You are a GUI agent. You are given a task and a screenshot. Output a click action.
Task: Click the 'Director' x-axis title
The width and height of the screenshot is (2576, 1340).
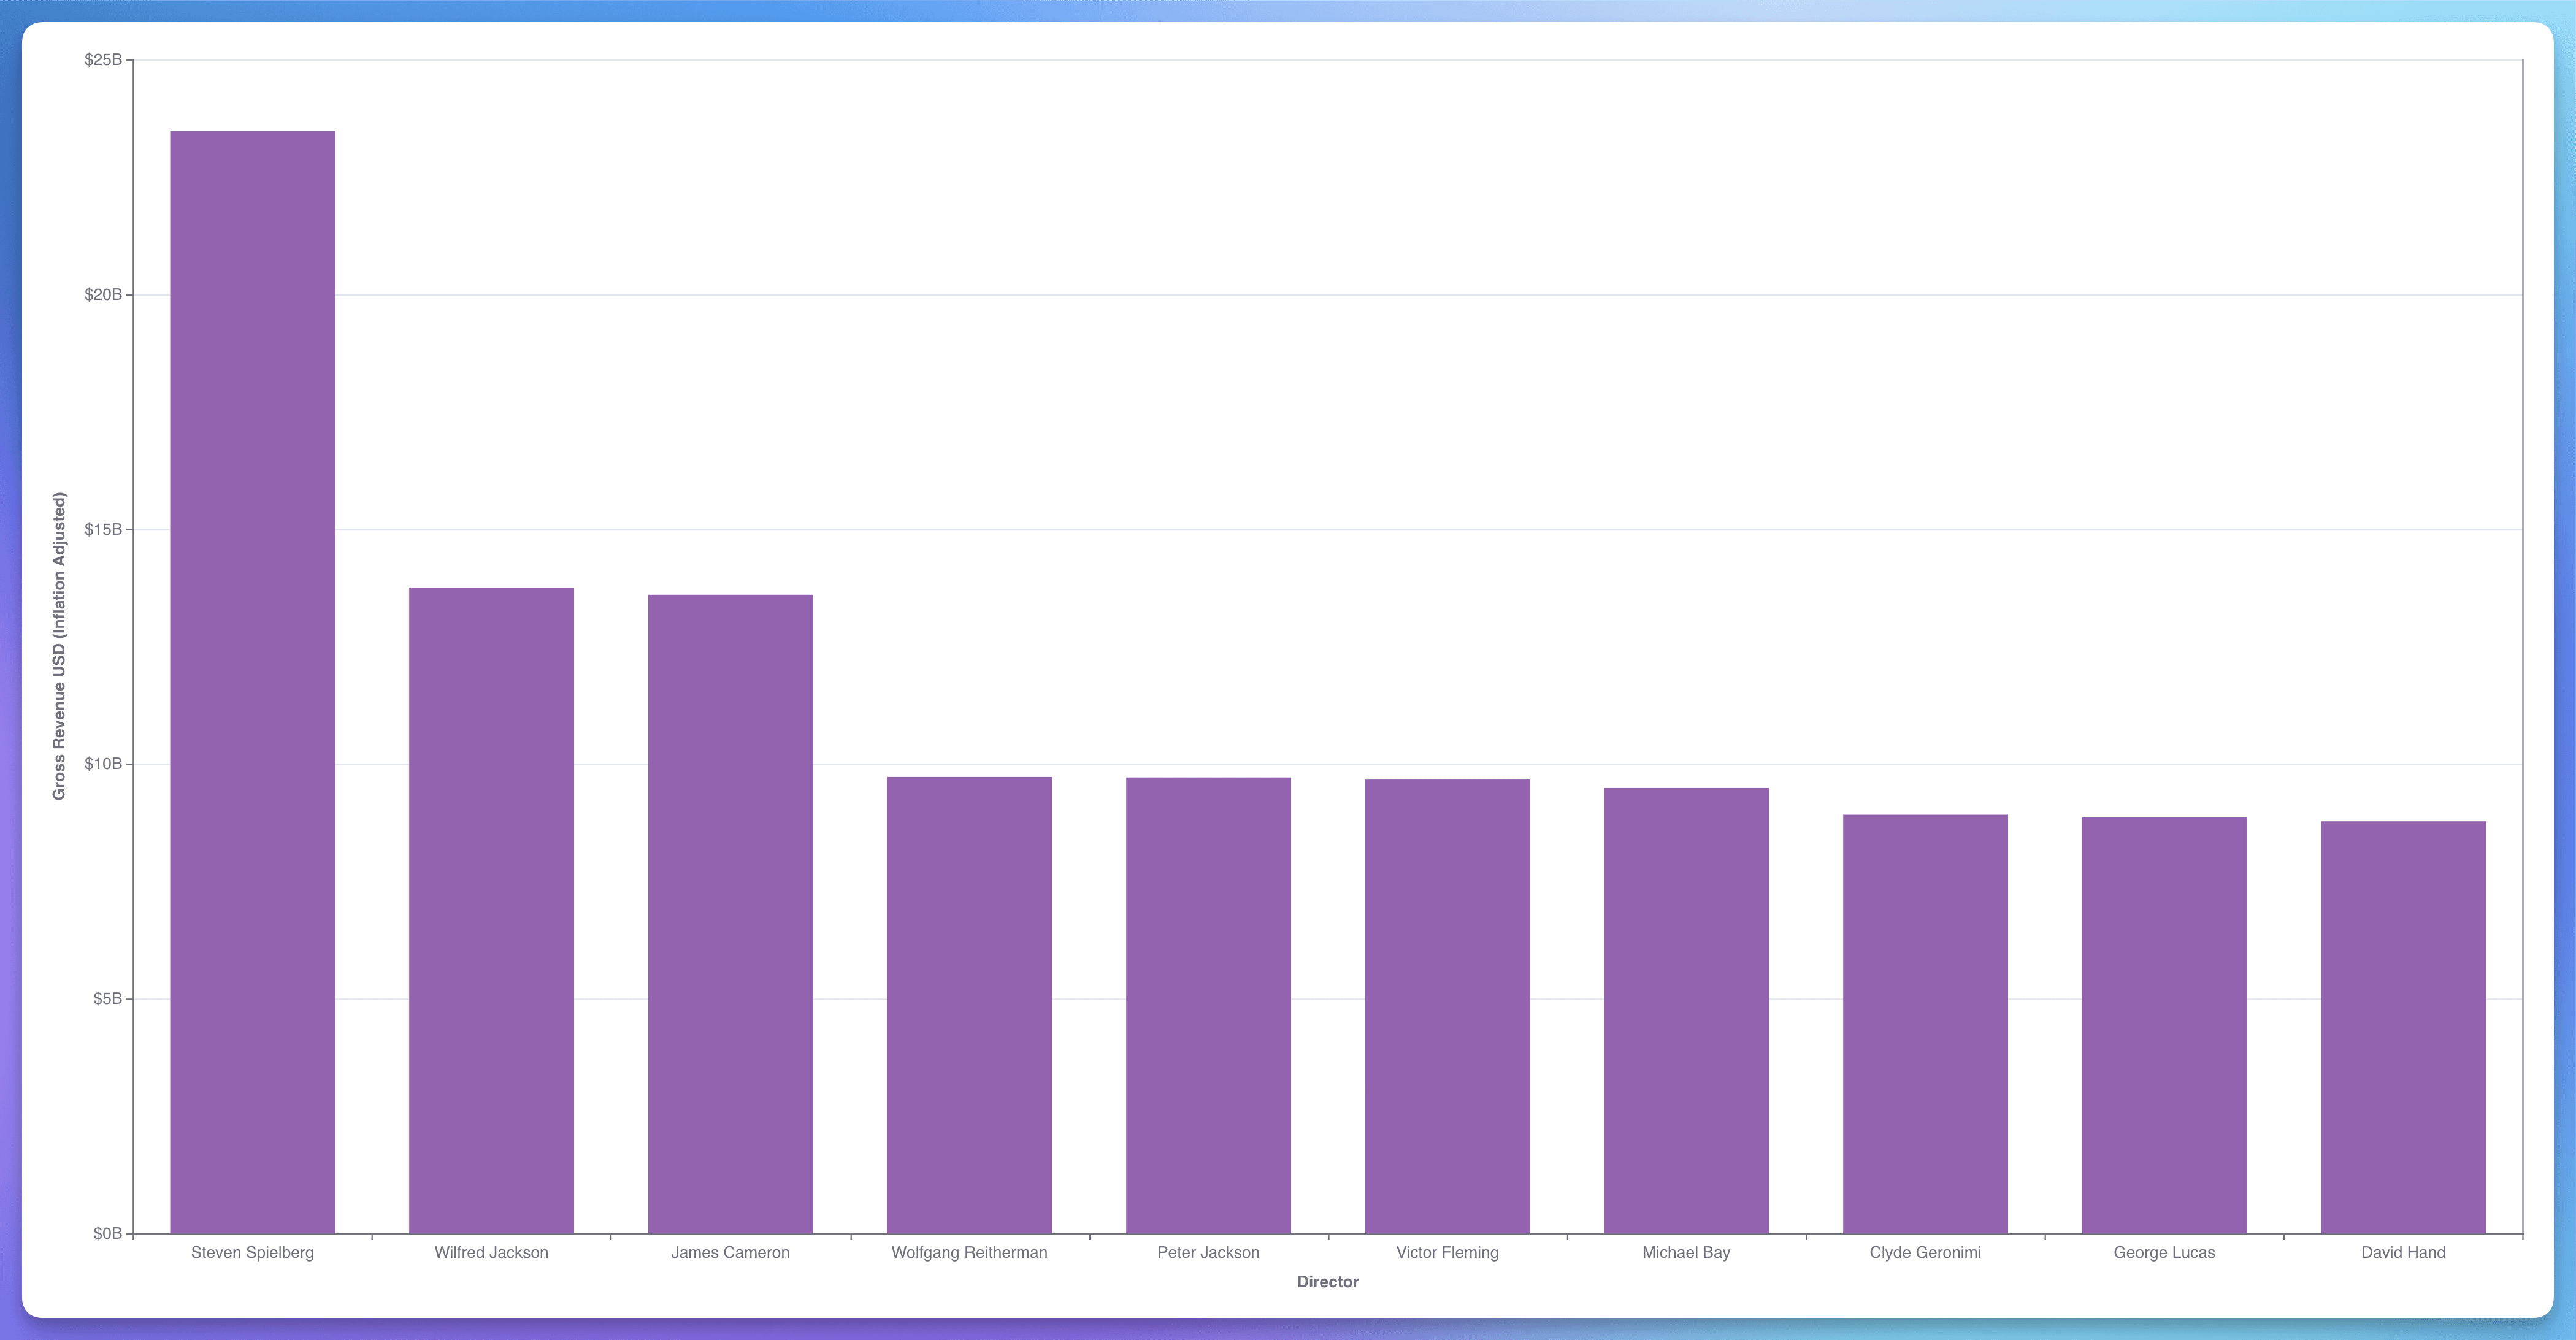(1327, 1282)
